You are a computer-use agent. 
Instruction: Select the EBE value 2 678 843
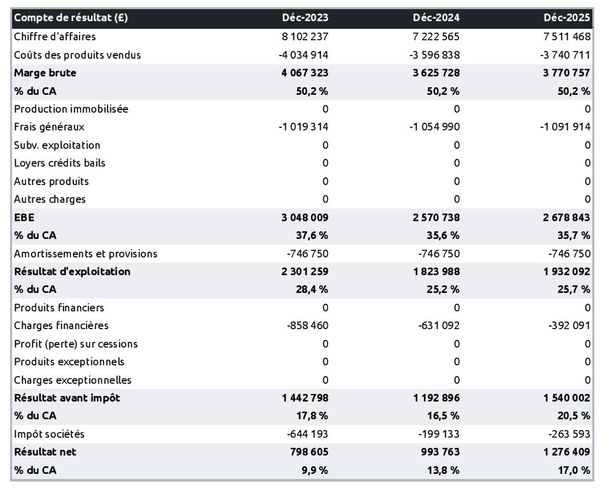pos(563,217)
